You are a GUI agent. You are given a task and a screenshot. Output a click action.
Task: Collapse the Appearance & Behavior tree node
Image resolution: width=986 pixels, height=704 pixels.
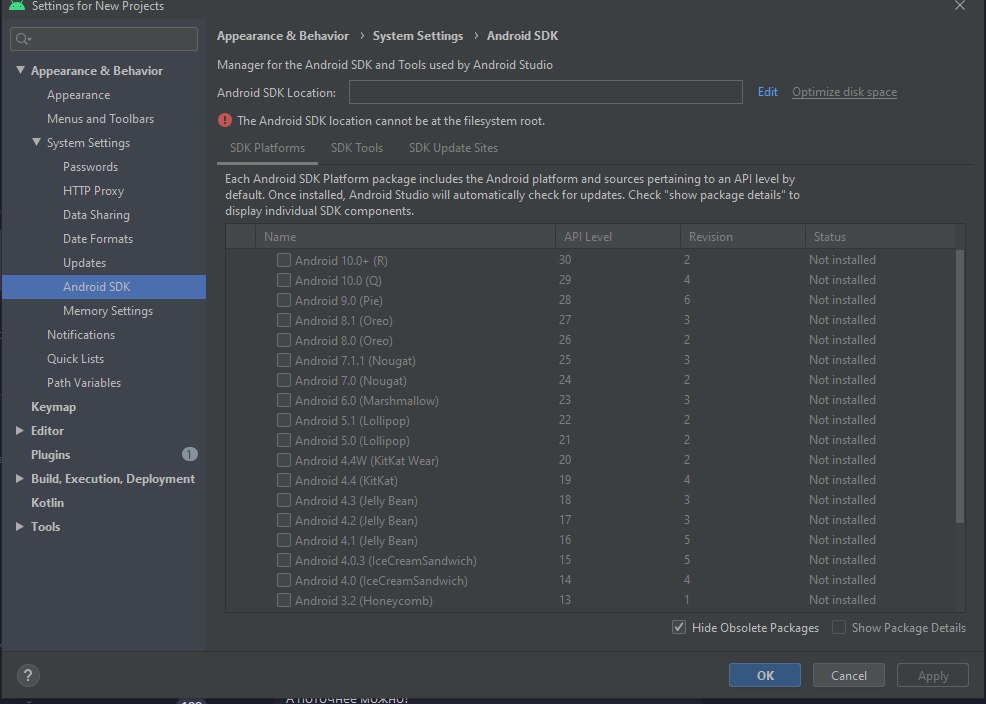20,70
